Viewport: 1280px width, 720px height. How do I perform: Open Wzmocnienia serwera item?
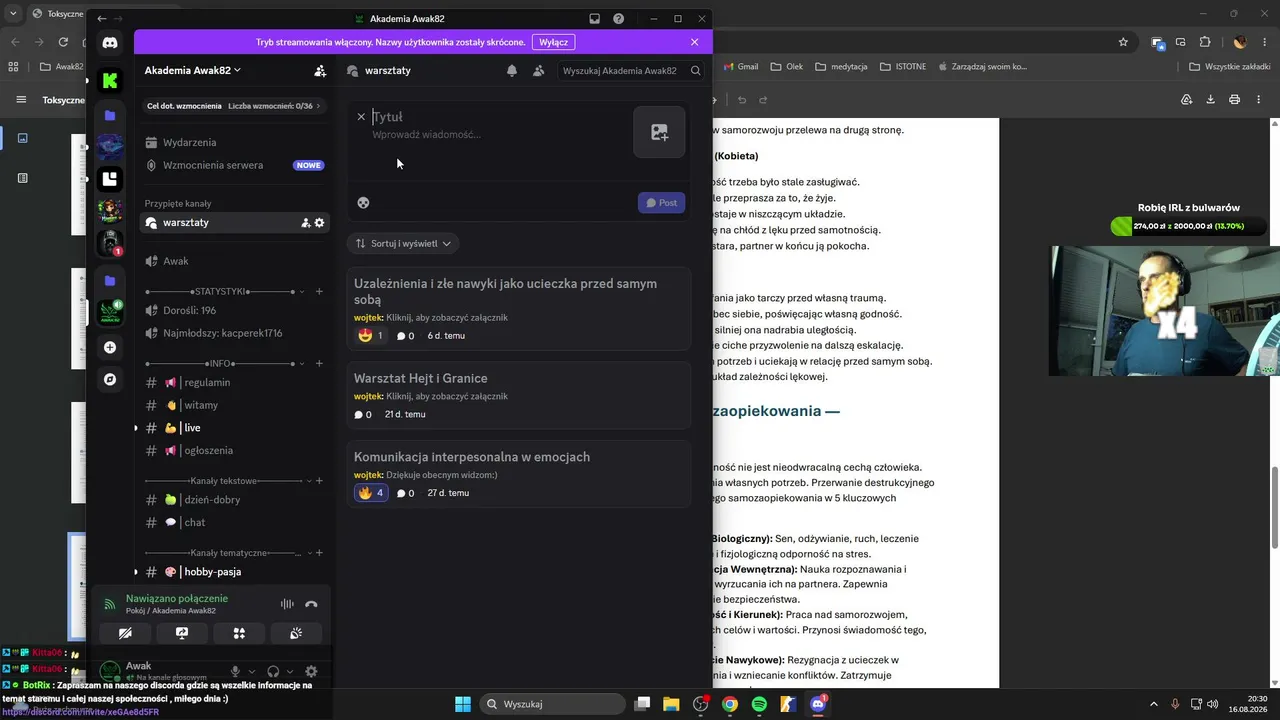[x=234, y=165]
